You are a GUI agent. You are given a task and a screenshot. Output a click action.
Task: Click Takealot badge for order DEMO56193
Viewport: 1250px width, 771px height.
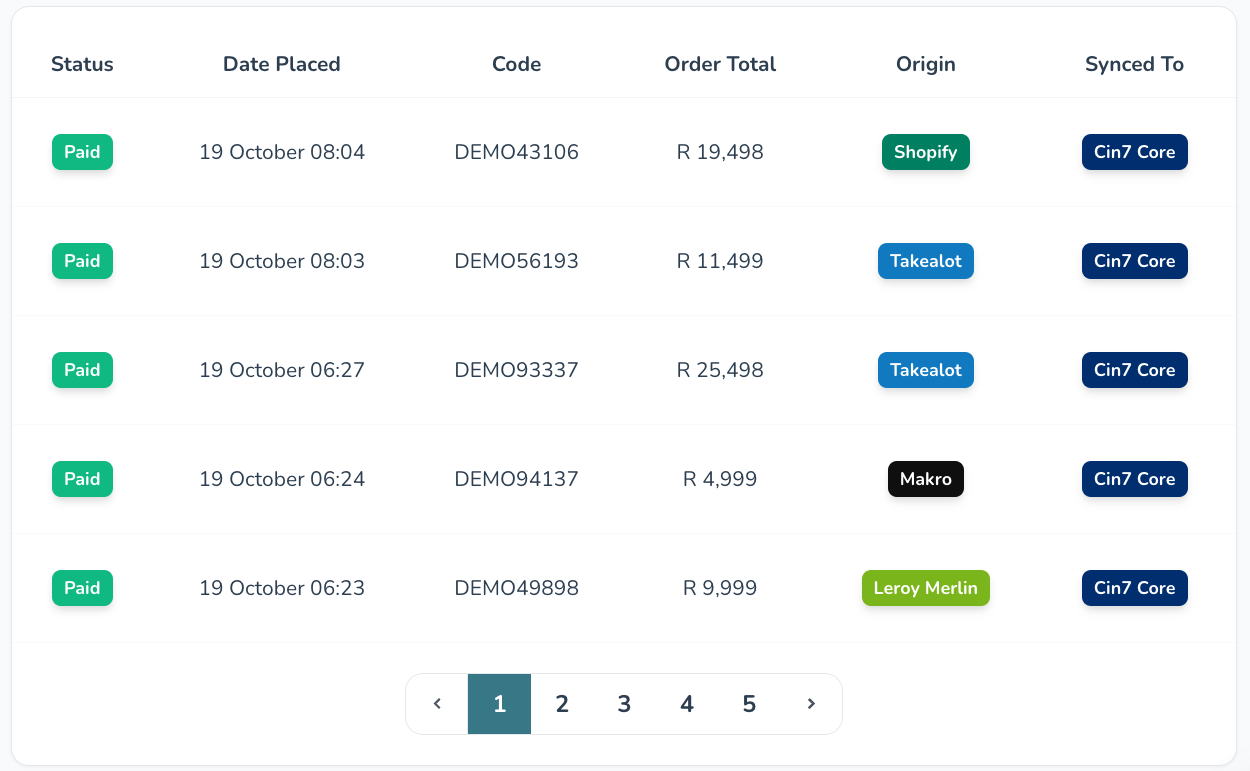(x=925, y=261)
